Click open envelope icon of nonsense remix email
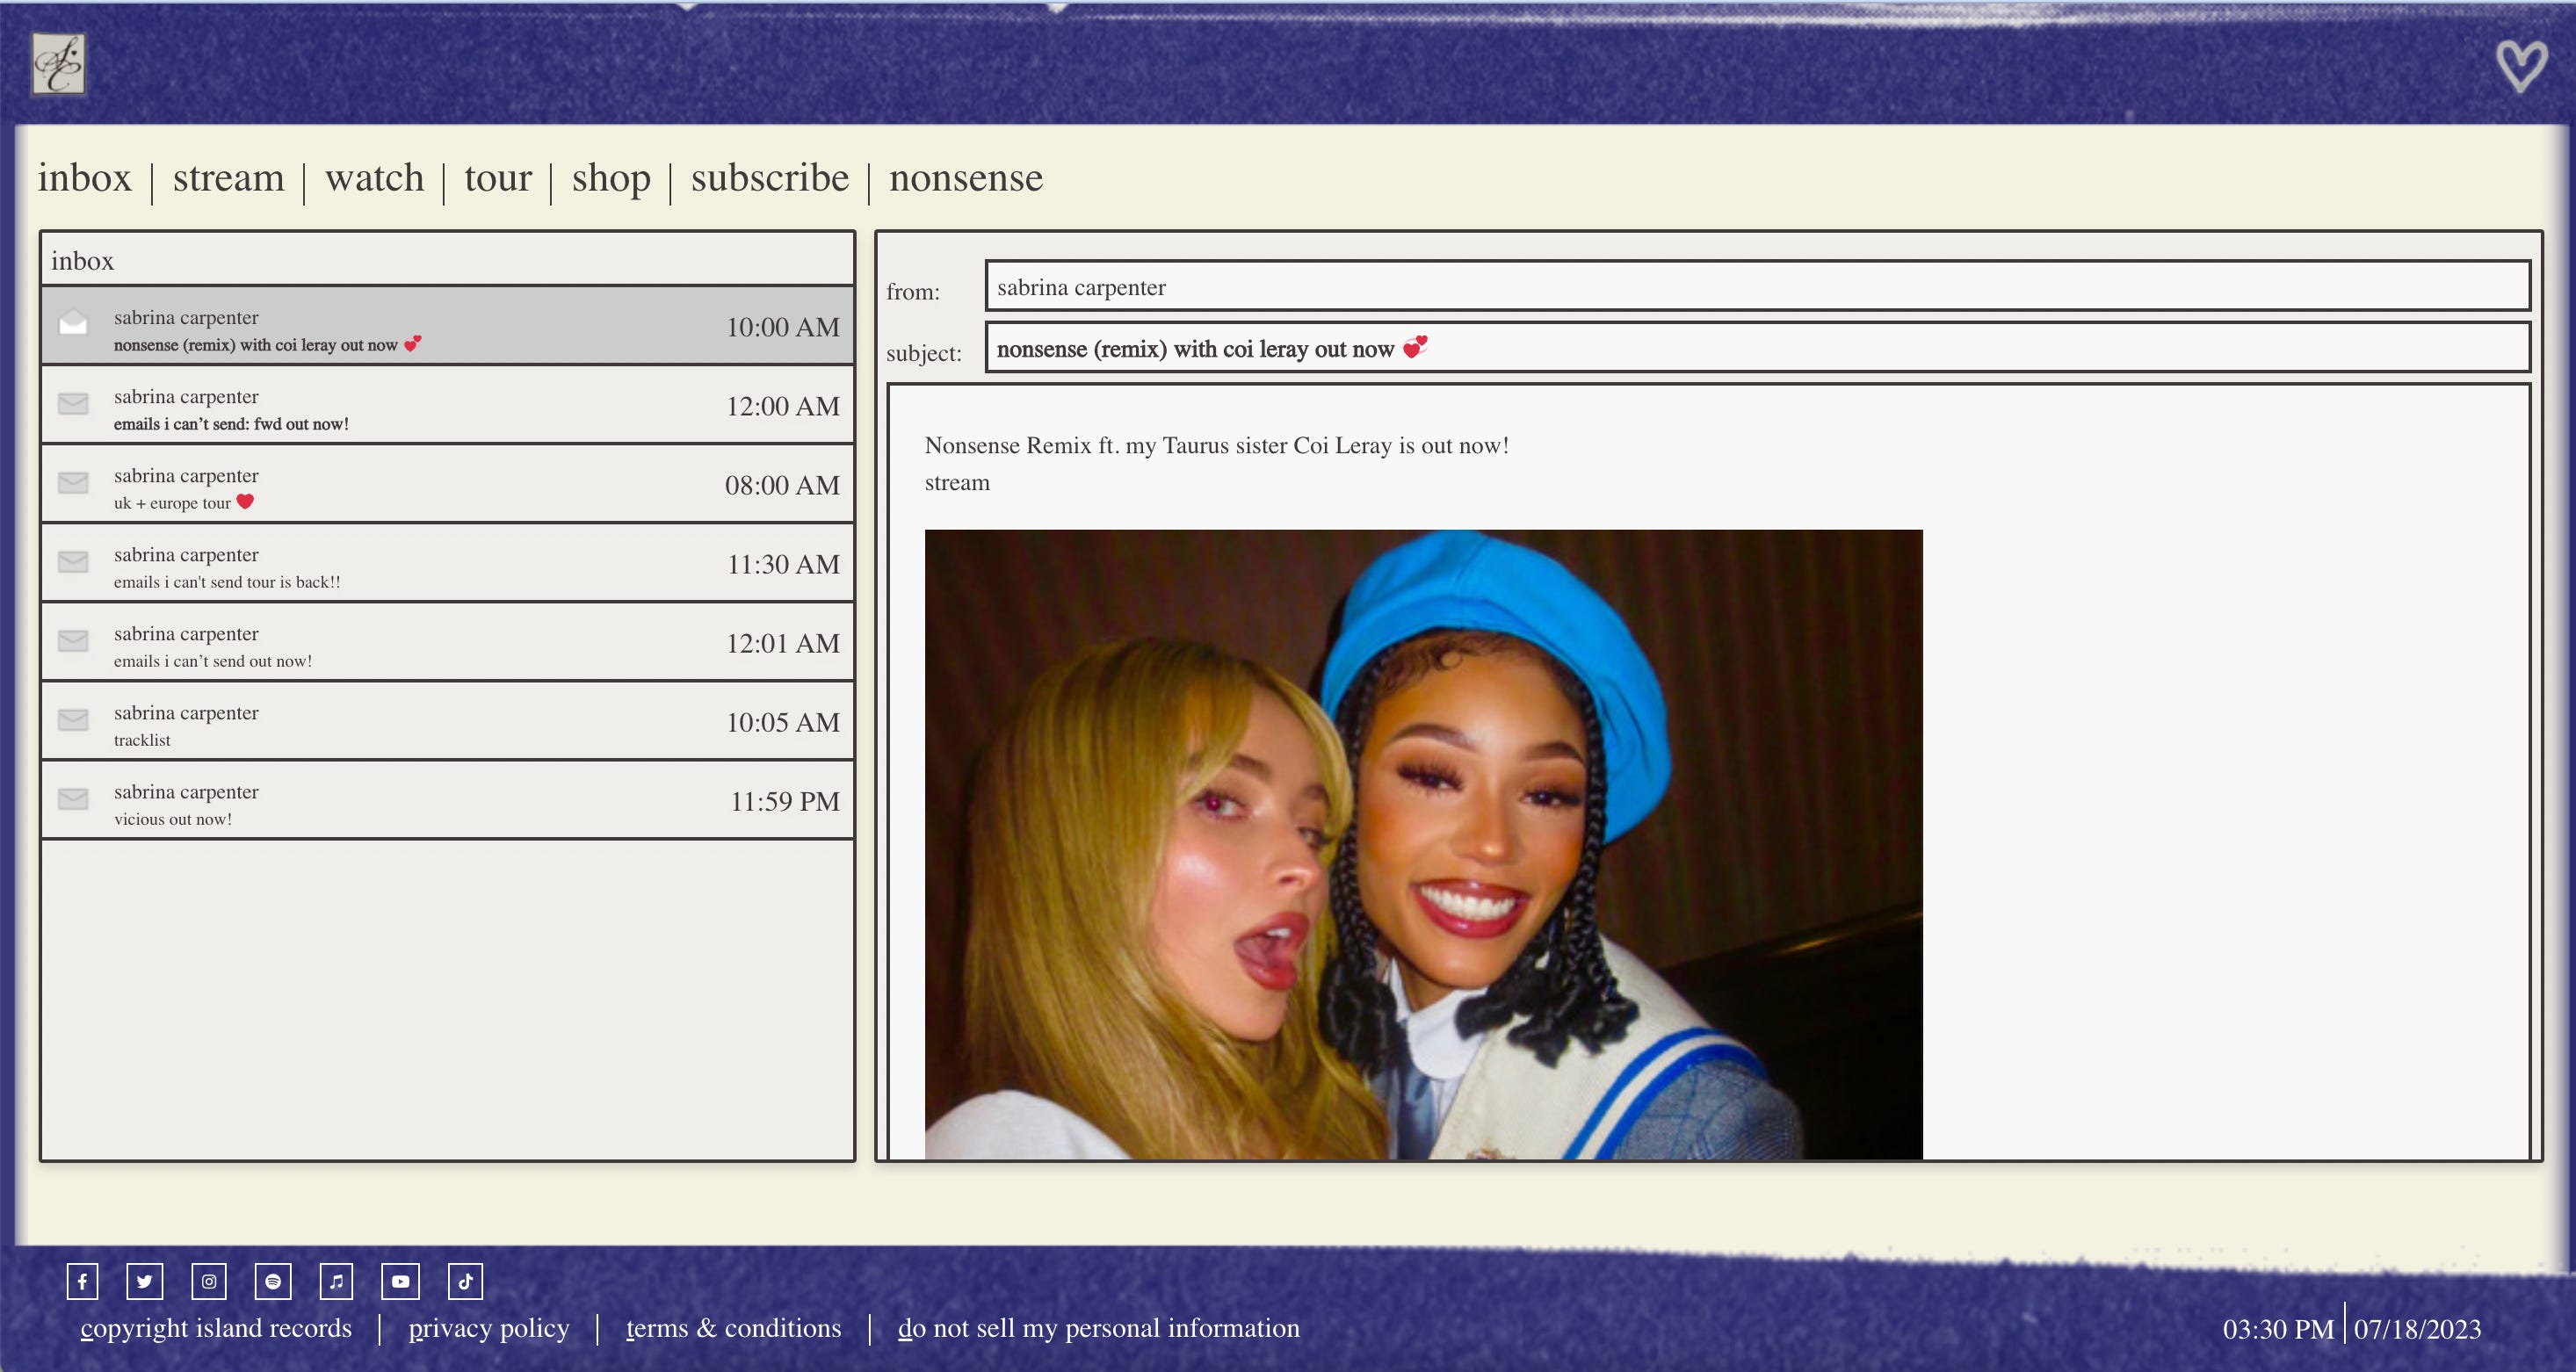This screenshot has height=1372, width=2576. [x=73, y=323]
